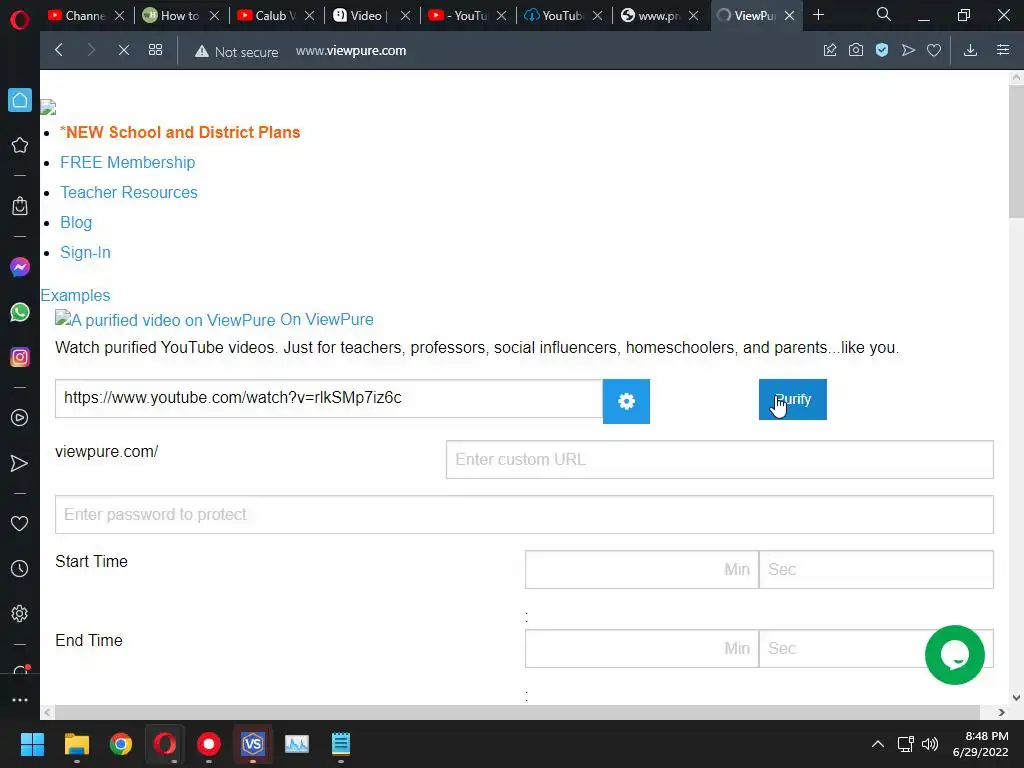This screenshot has width=1024, height=768.
Task: Click the horizontal scrollbar right arrow
Action: [x=1001, y=712]
